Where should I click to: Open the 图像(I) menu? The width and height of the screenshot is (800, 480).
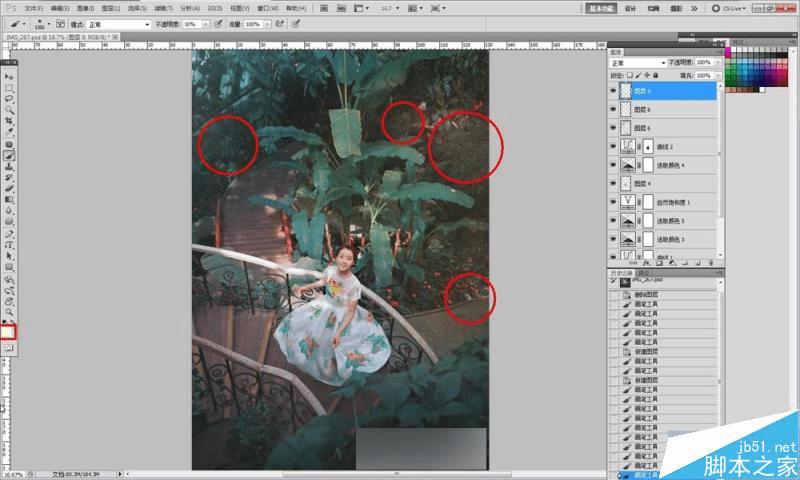pos(83,7)
